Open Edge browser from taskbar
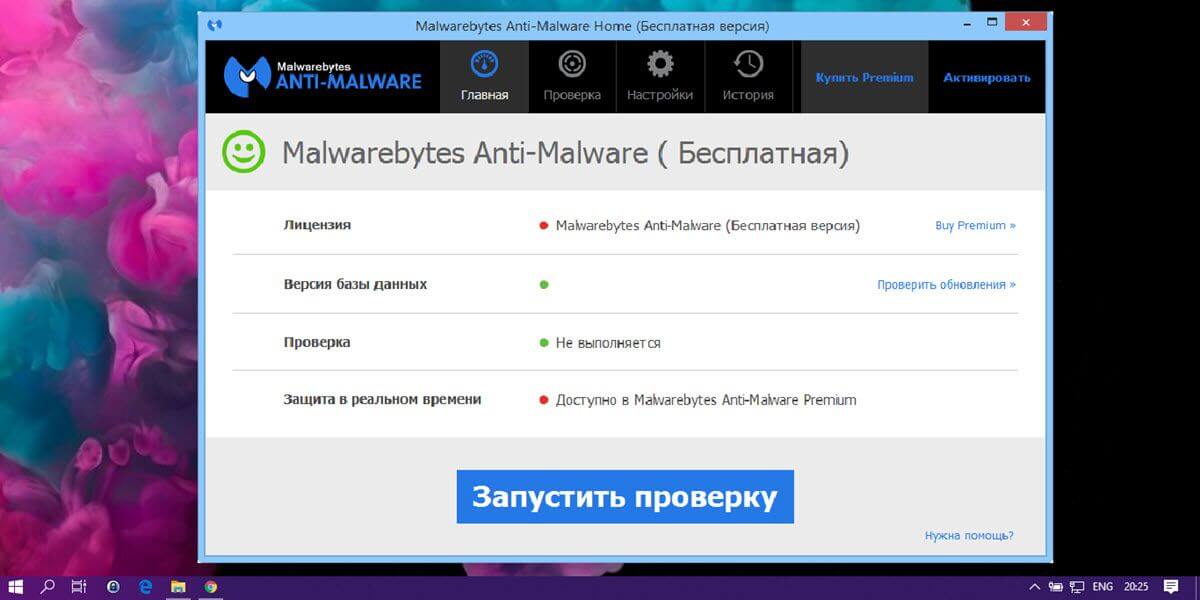Viewport: 1200px width, 600px height. [x=145, y=587]
